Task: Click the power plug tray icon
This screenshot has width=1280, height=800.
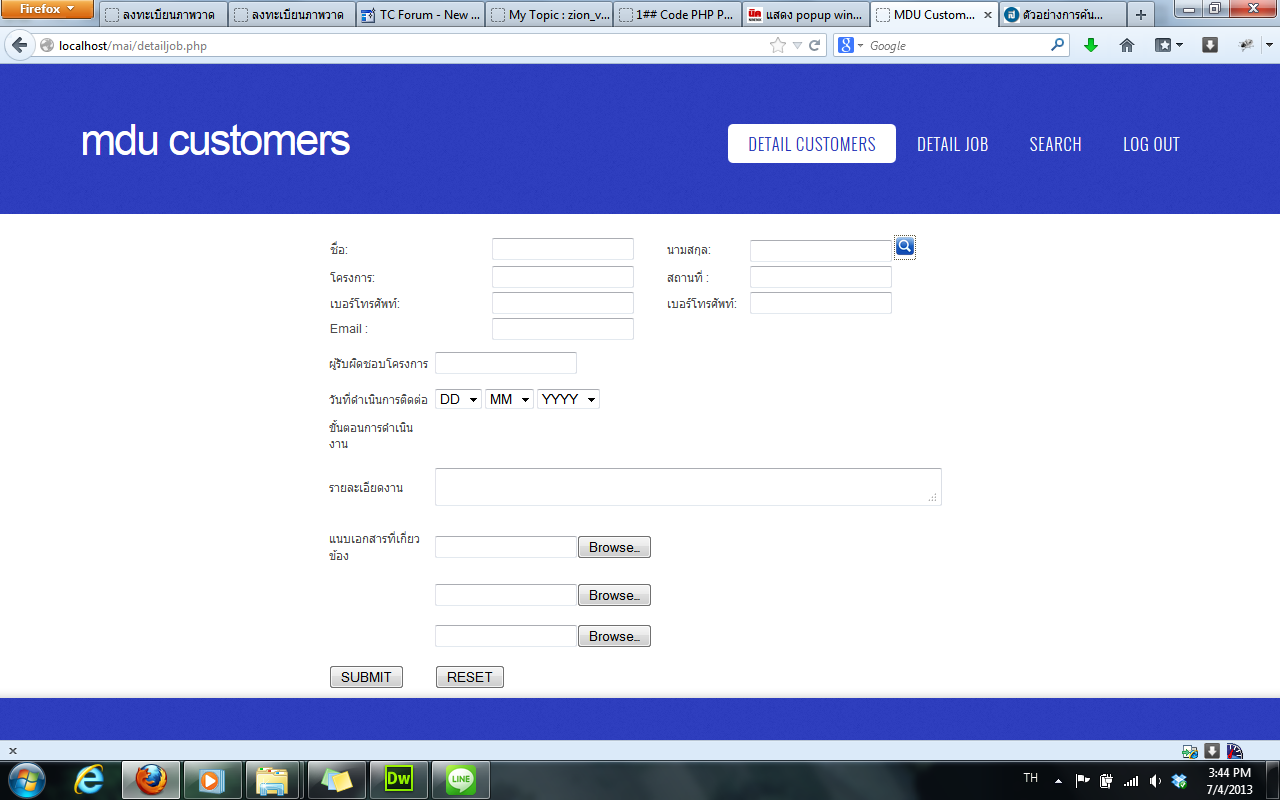Action: tap(1107, 781)
